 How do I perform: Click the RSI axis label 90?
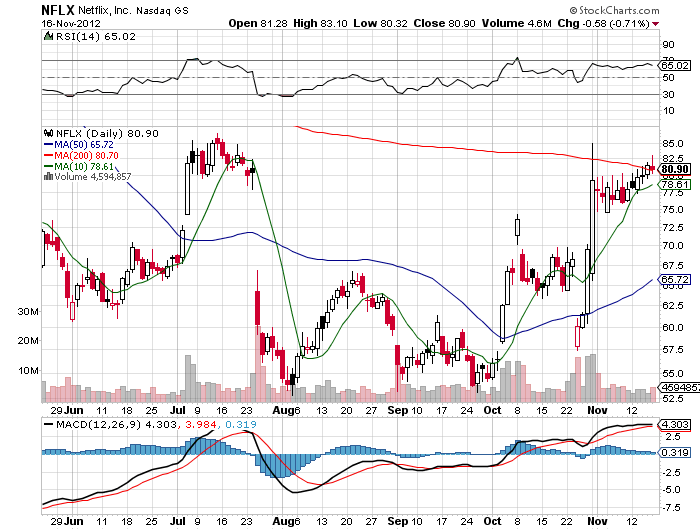pyautogui.click(x=668, y=45)
